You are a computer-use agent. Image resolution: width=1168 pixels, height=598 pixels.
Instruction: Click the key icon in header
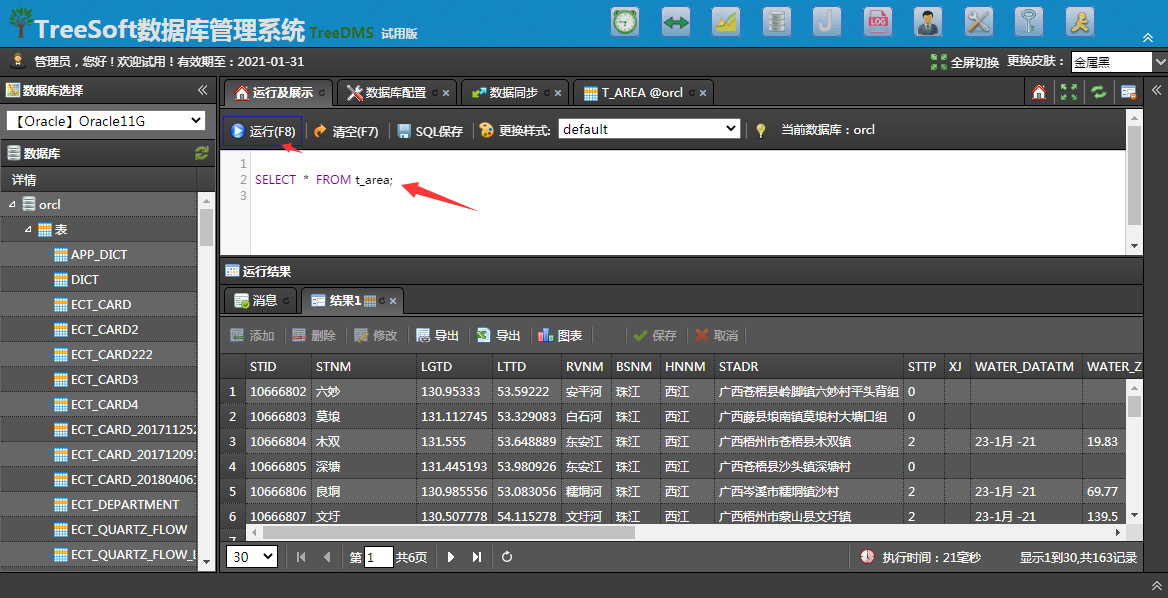coord(1029,22)
